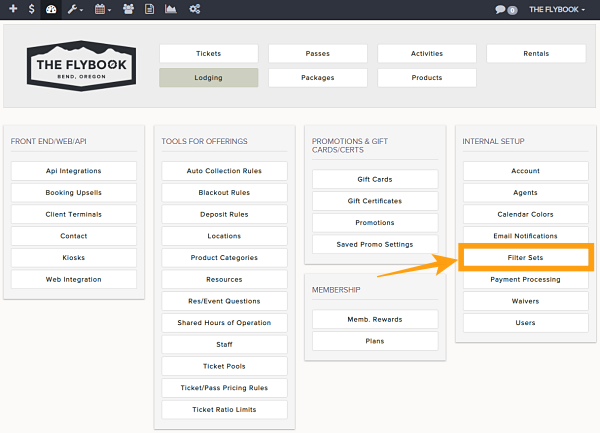Open Gift Cards
The image size is (600, 433).
point(375,179)
